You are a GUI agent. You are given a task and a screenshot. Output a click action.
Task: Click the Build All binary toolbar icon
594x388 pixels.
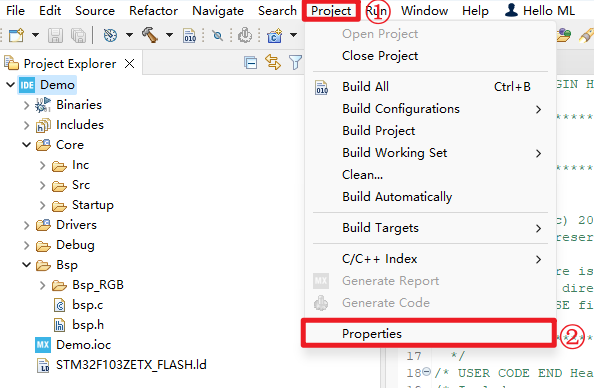point(189,36)
